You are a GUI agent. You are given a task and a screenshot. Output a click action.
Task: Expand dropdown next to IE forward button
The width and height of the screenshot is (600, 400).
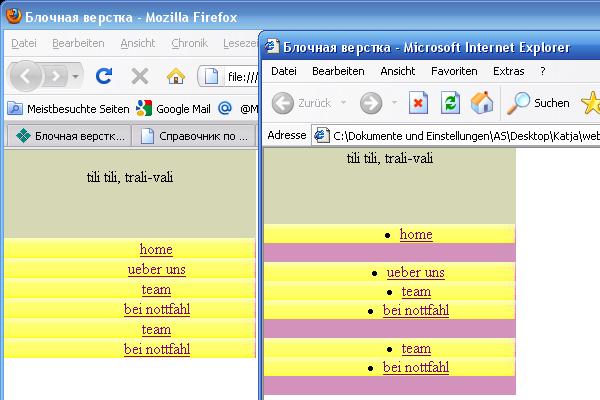point(392,103)
